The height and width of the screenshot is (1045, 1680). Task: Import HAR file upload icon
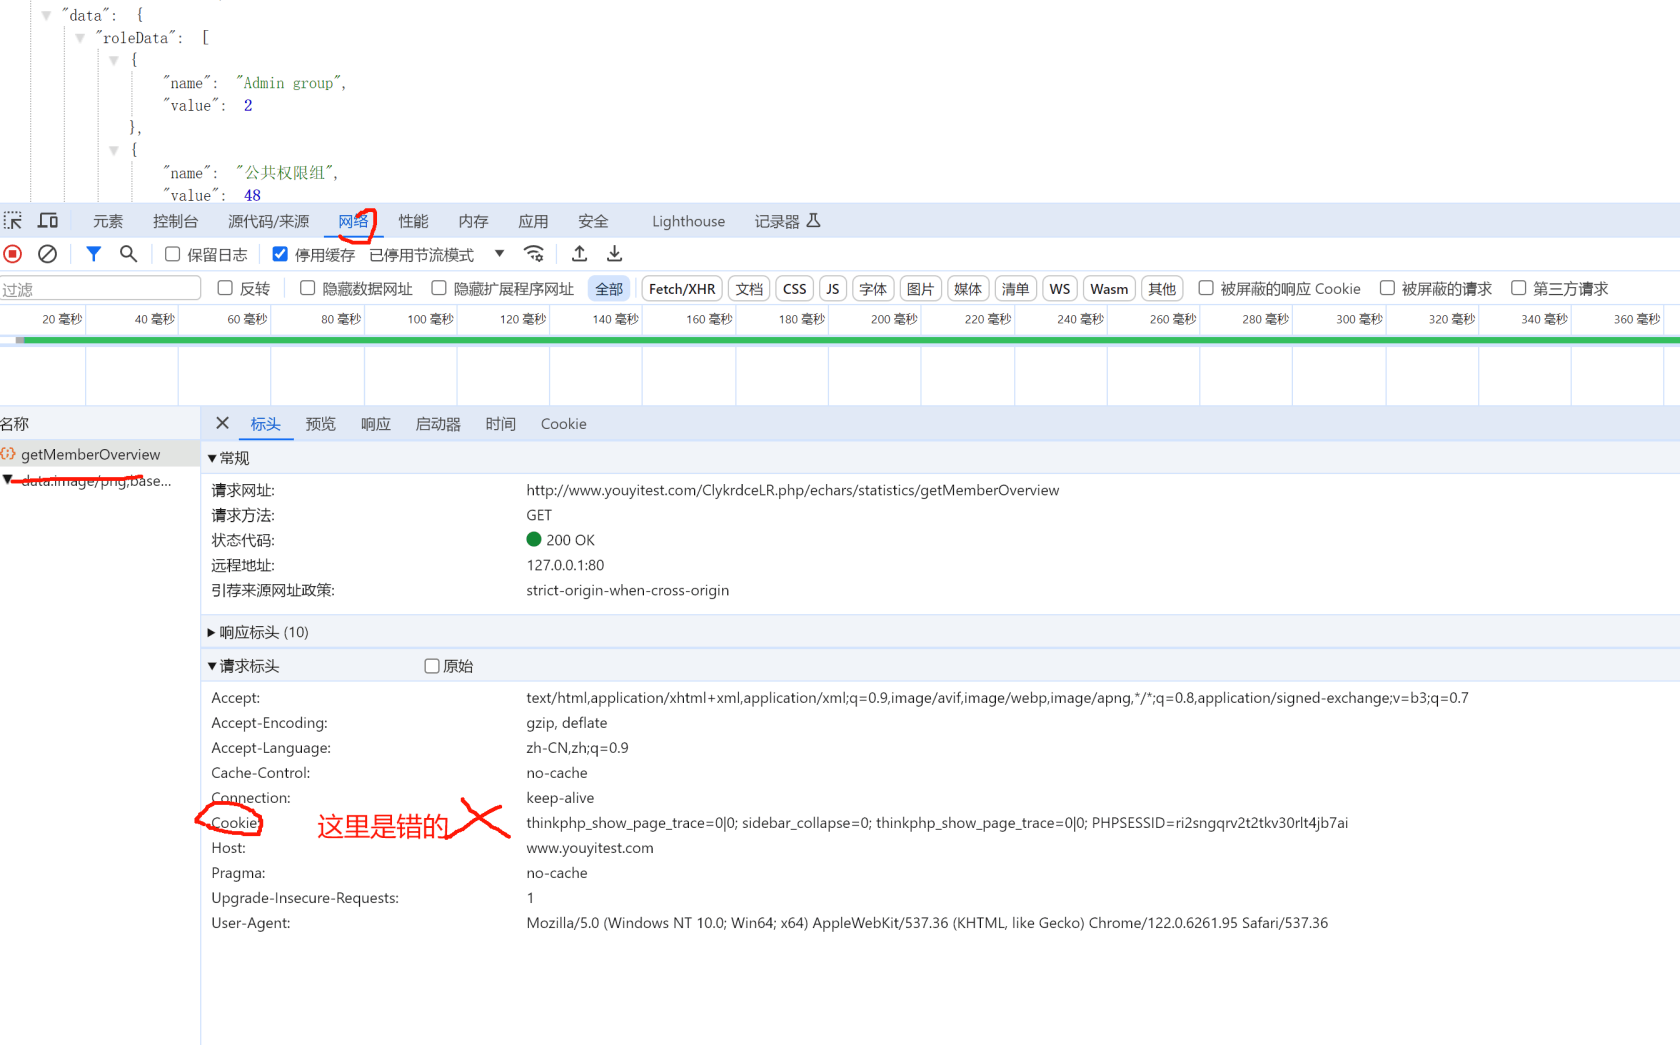(x=579, y=254)
